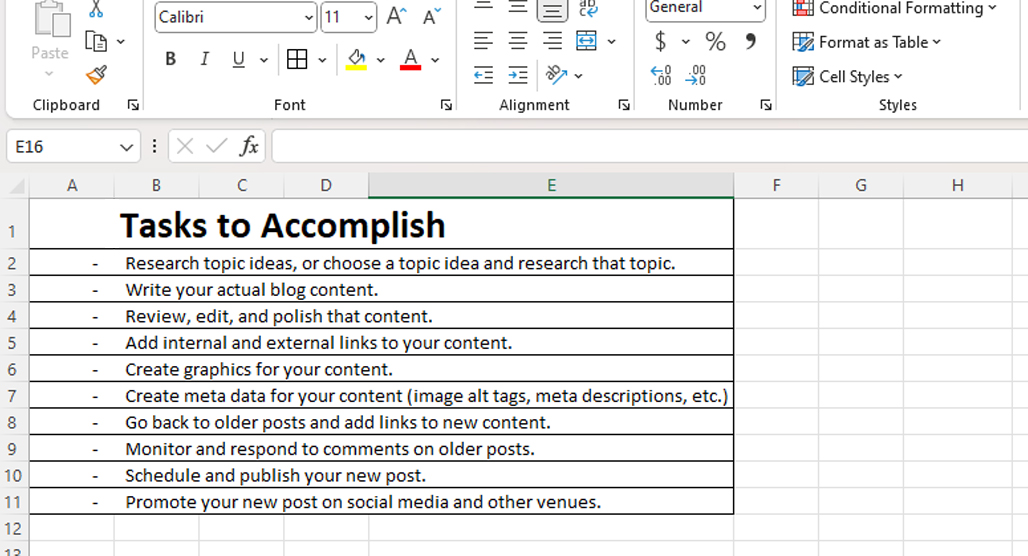Decrease indent
This screenshot has height=556, width=1028.
point(483,75)
